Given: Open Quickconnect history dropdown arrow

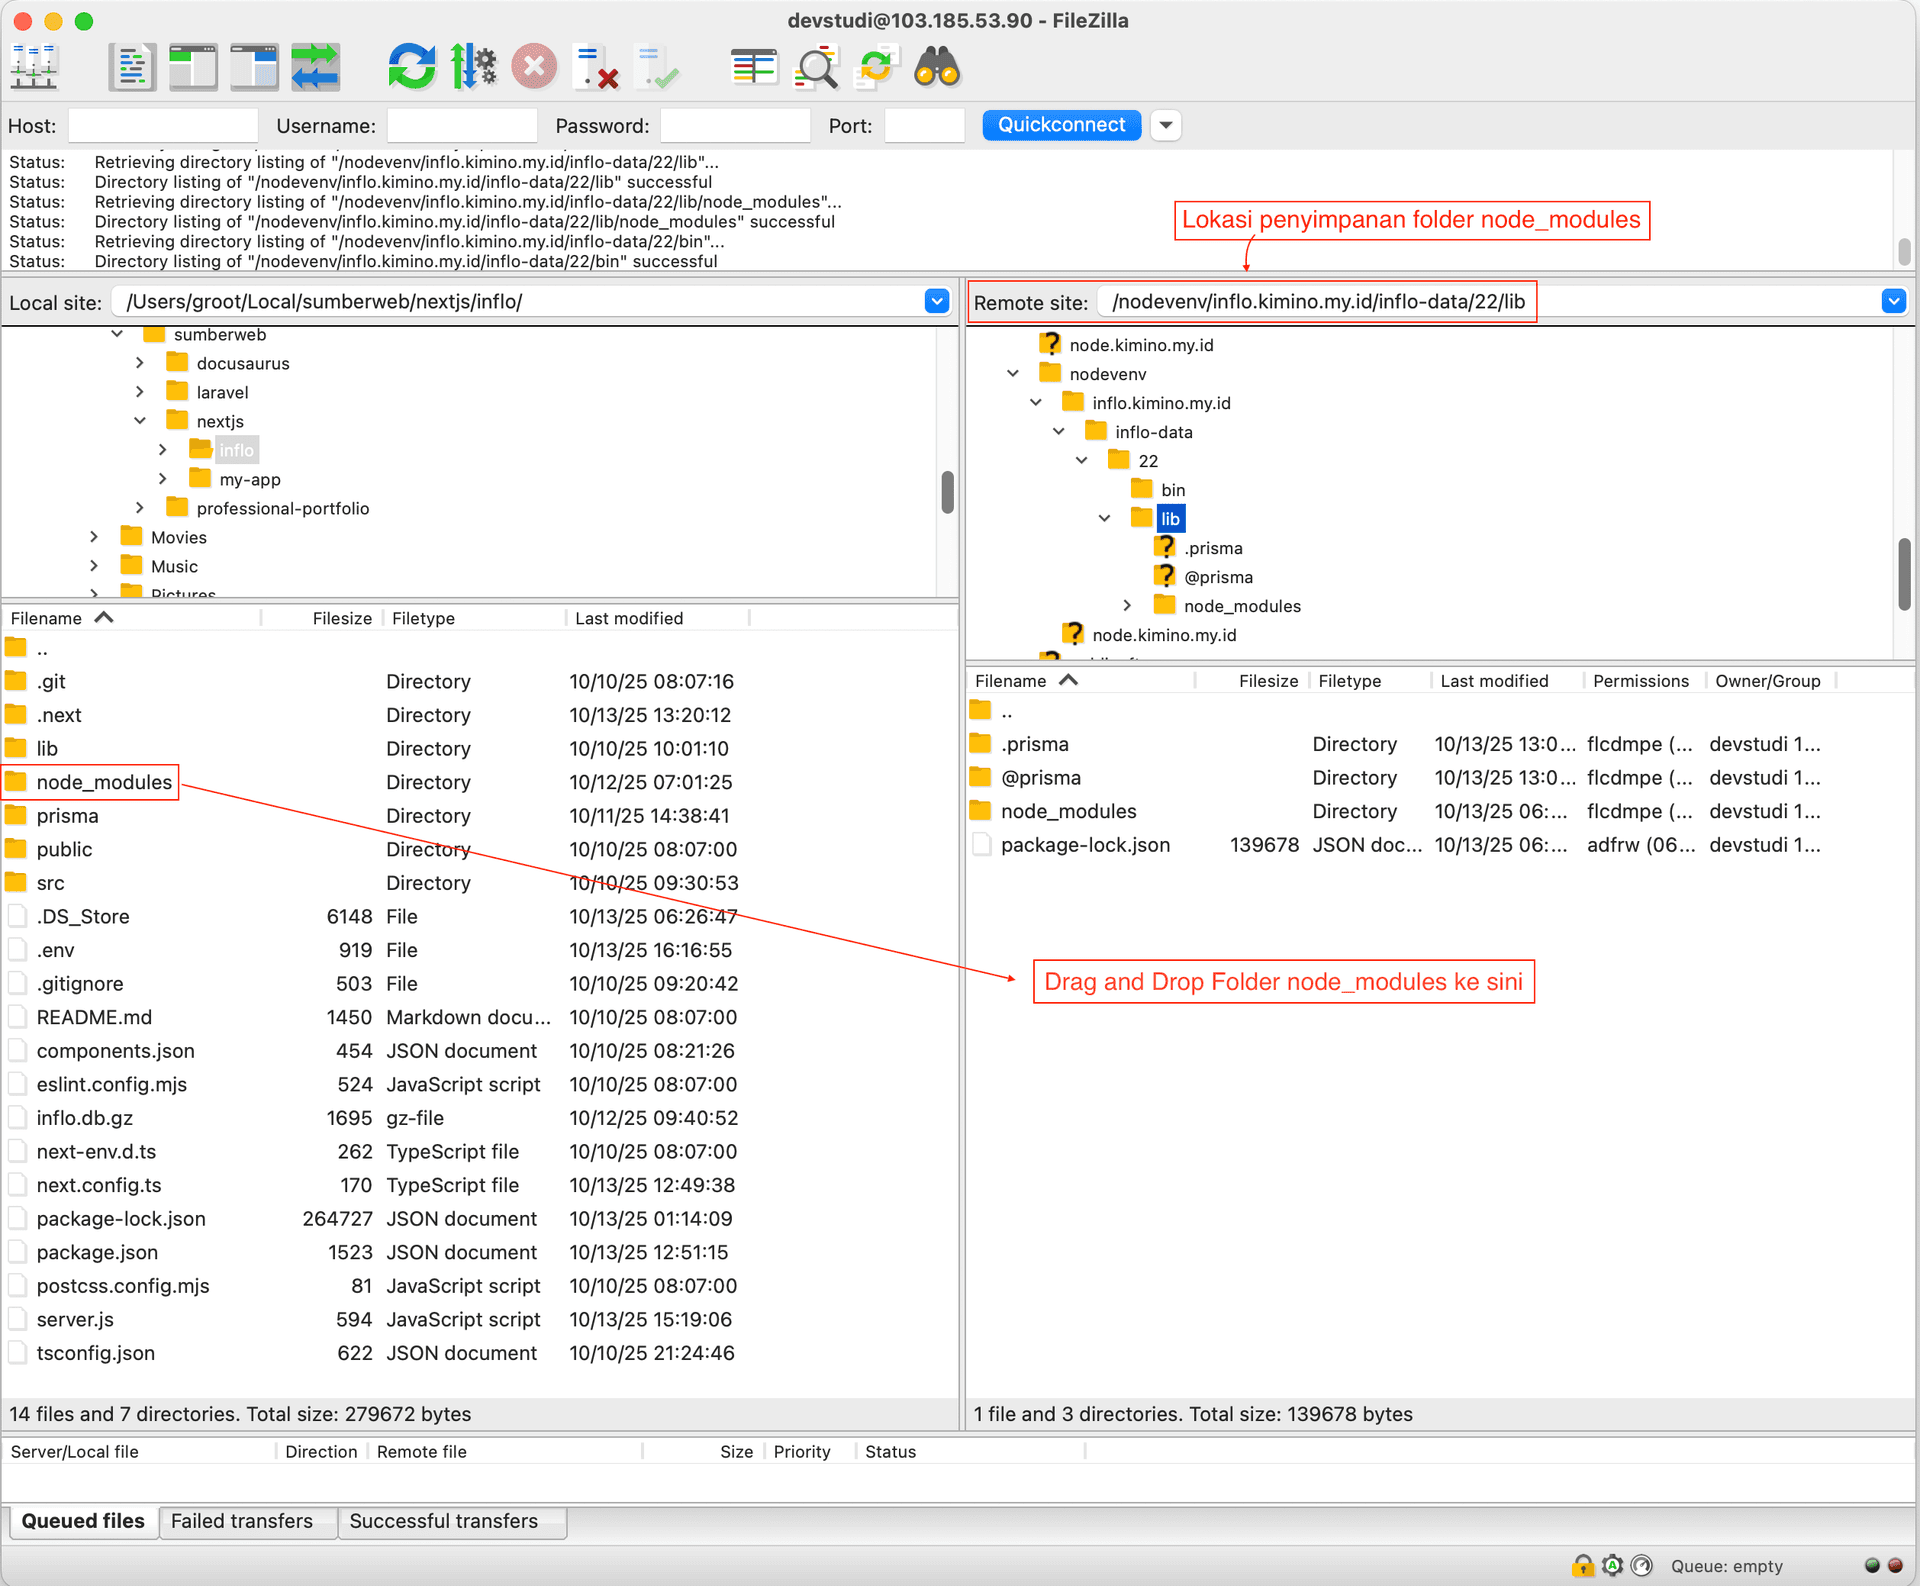Looking at the screenshot, I should click(1166, 125).
